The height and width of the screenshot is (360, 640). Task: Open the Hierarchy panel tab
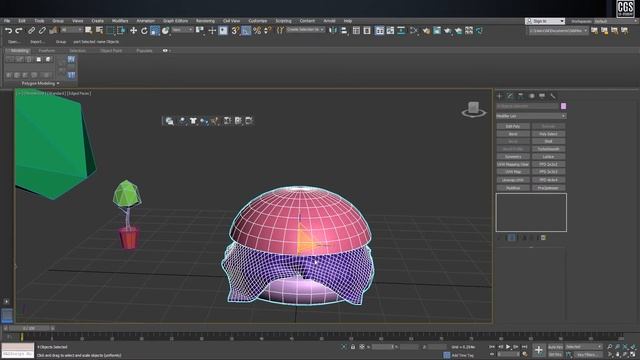[521, 96]
